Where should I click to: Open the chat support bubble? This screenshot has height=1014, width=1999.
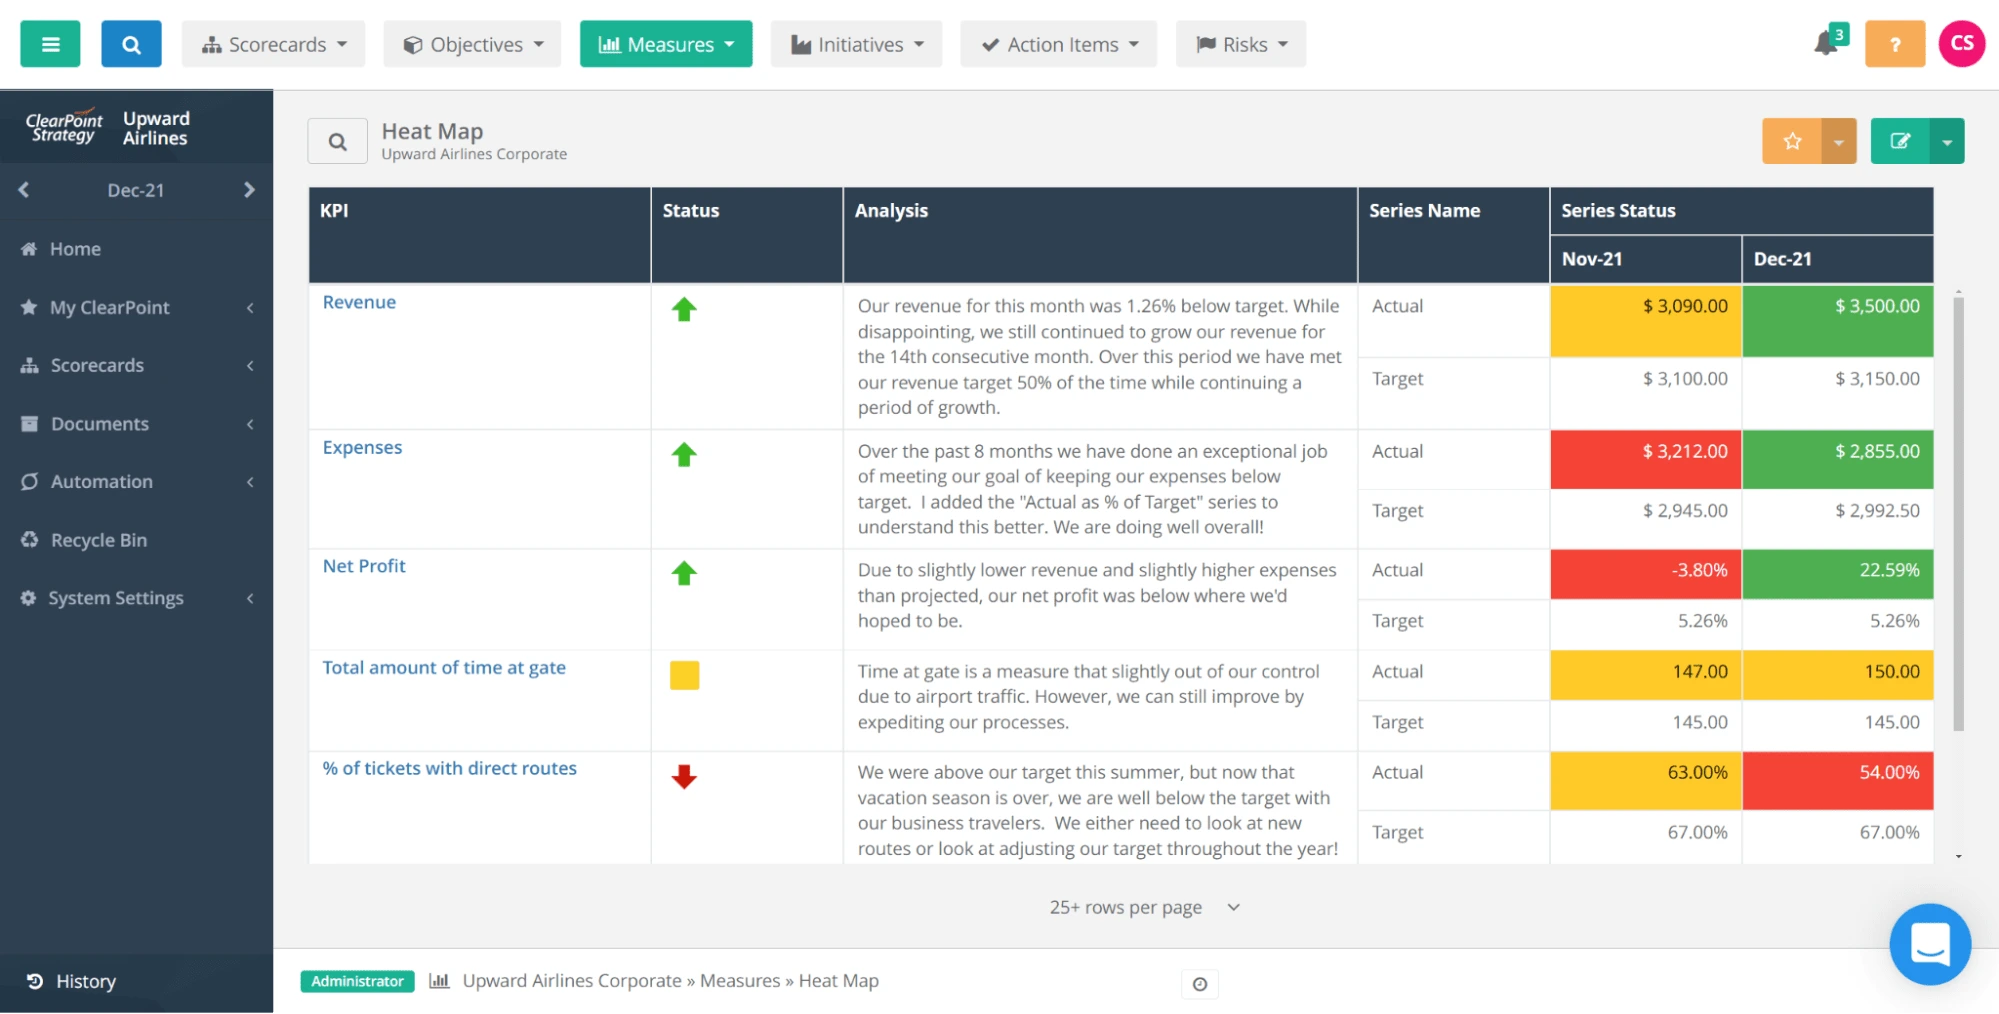1929,943
